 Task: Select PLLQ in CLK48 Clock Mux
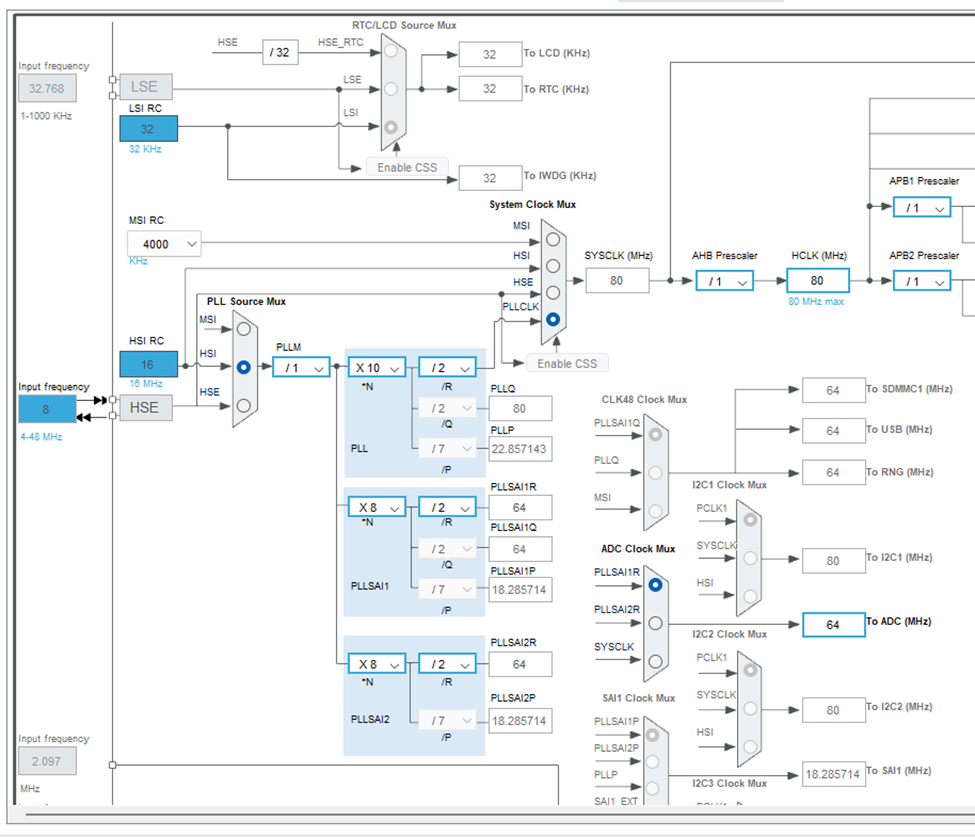(655, 473)
